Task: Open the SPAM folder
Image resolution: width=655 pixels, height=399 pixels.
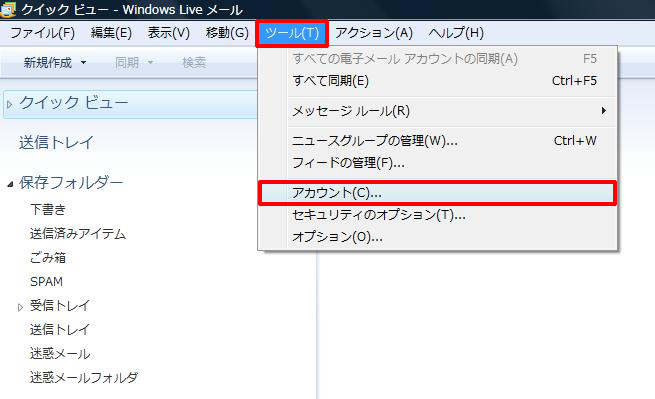Action: [x=46, y=282]
